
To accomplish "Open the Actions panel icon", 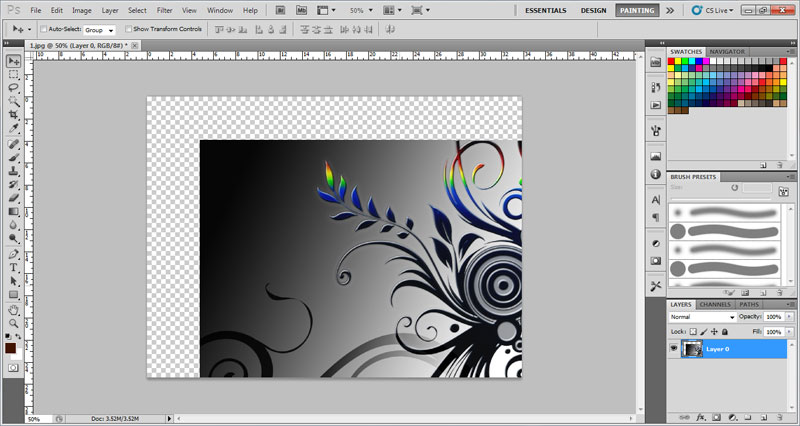I will [x=656, y=105].
